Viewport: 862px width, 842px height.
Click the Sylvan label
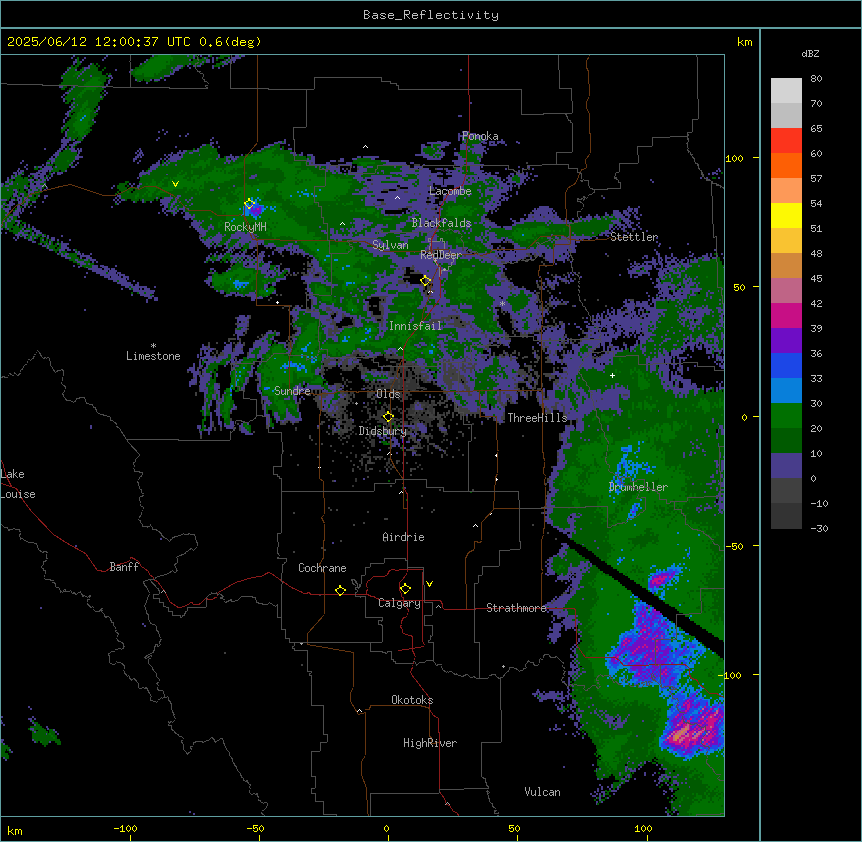(390, 245)
